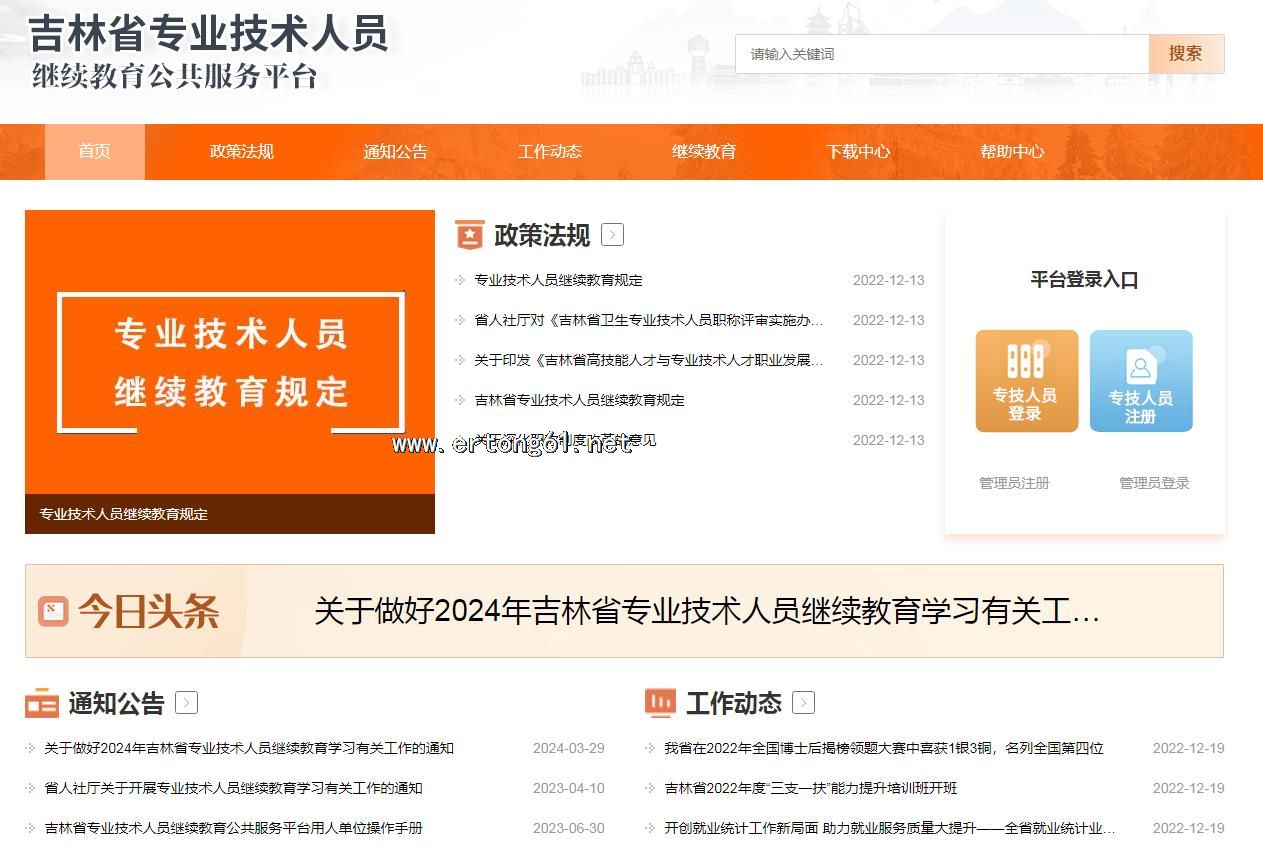Click the 通知公告 section heading icon
The image size is (1263, 853).
coord(42,704)
